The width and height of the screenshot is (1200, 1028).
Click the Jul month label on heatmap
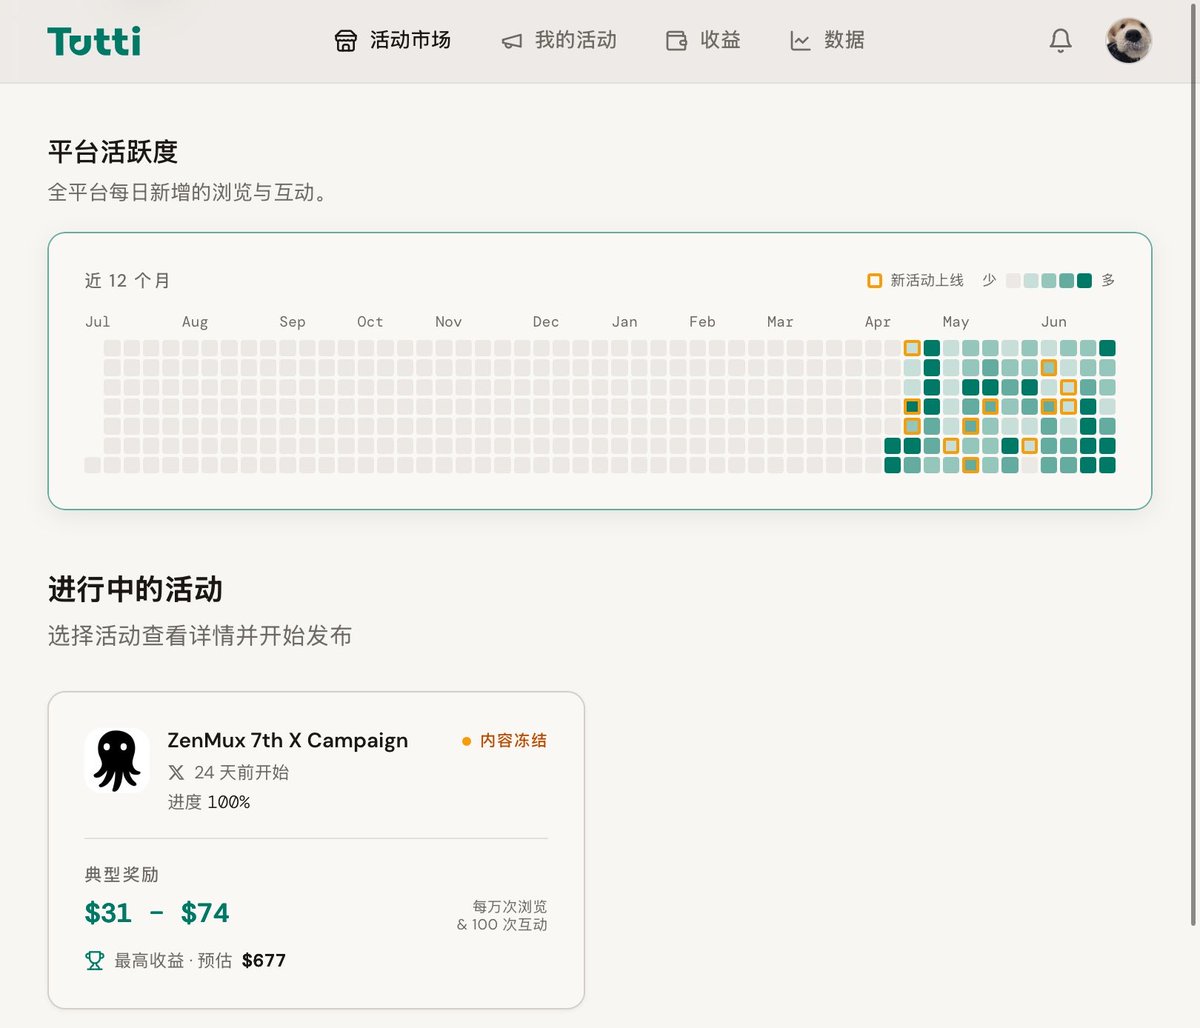click(x=98, y=322)
